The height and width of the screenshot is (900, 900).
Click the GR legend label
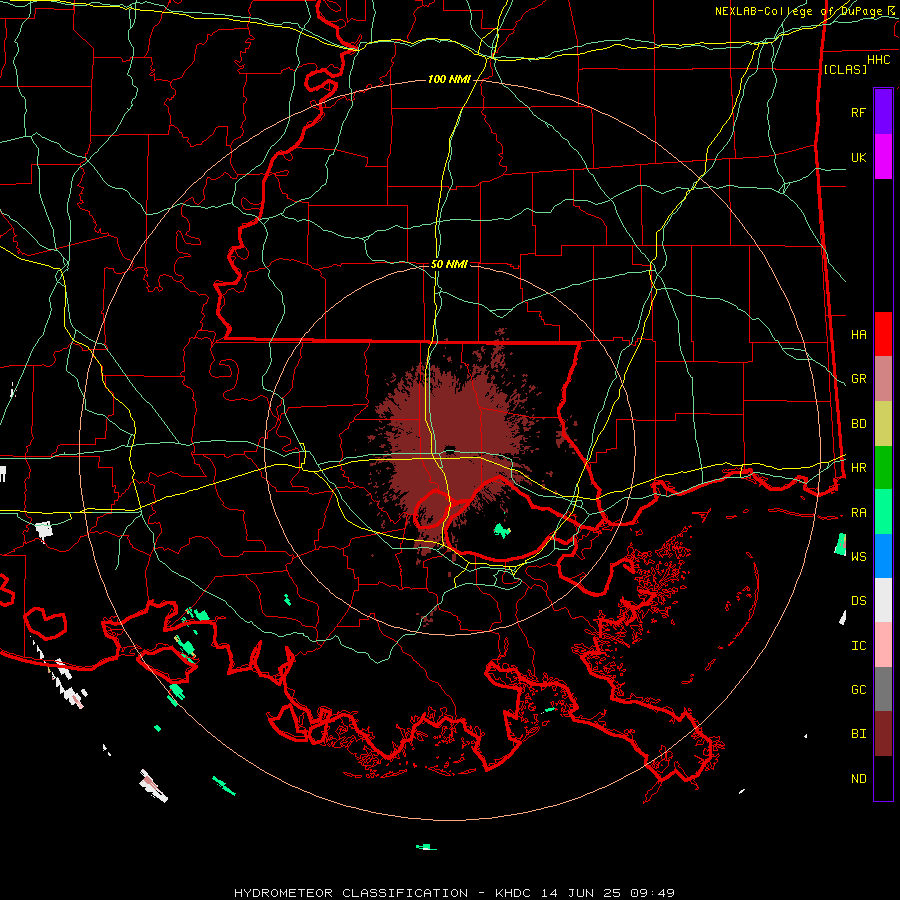pyautogui.click(x=858, y=379)
